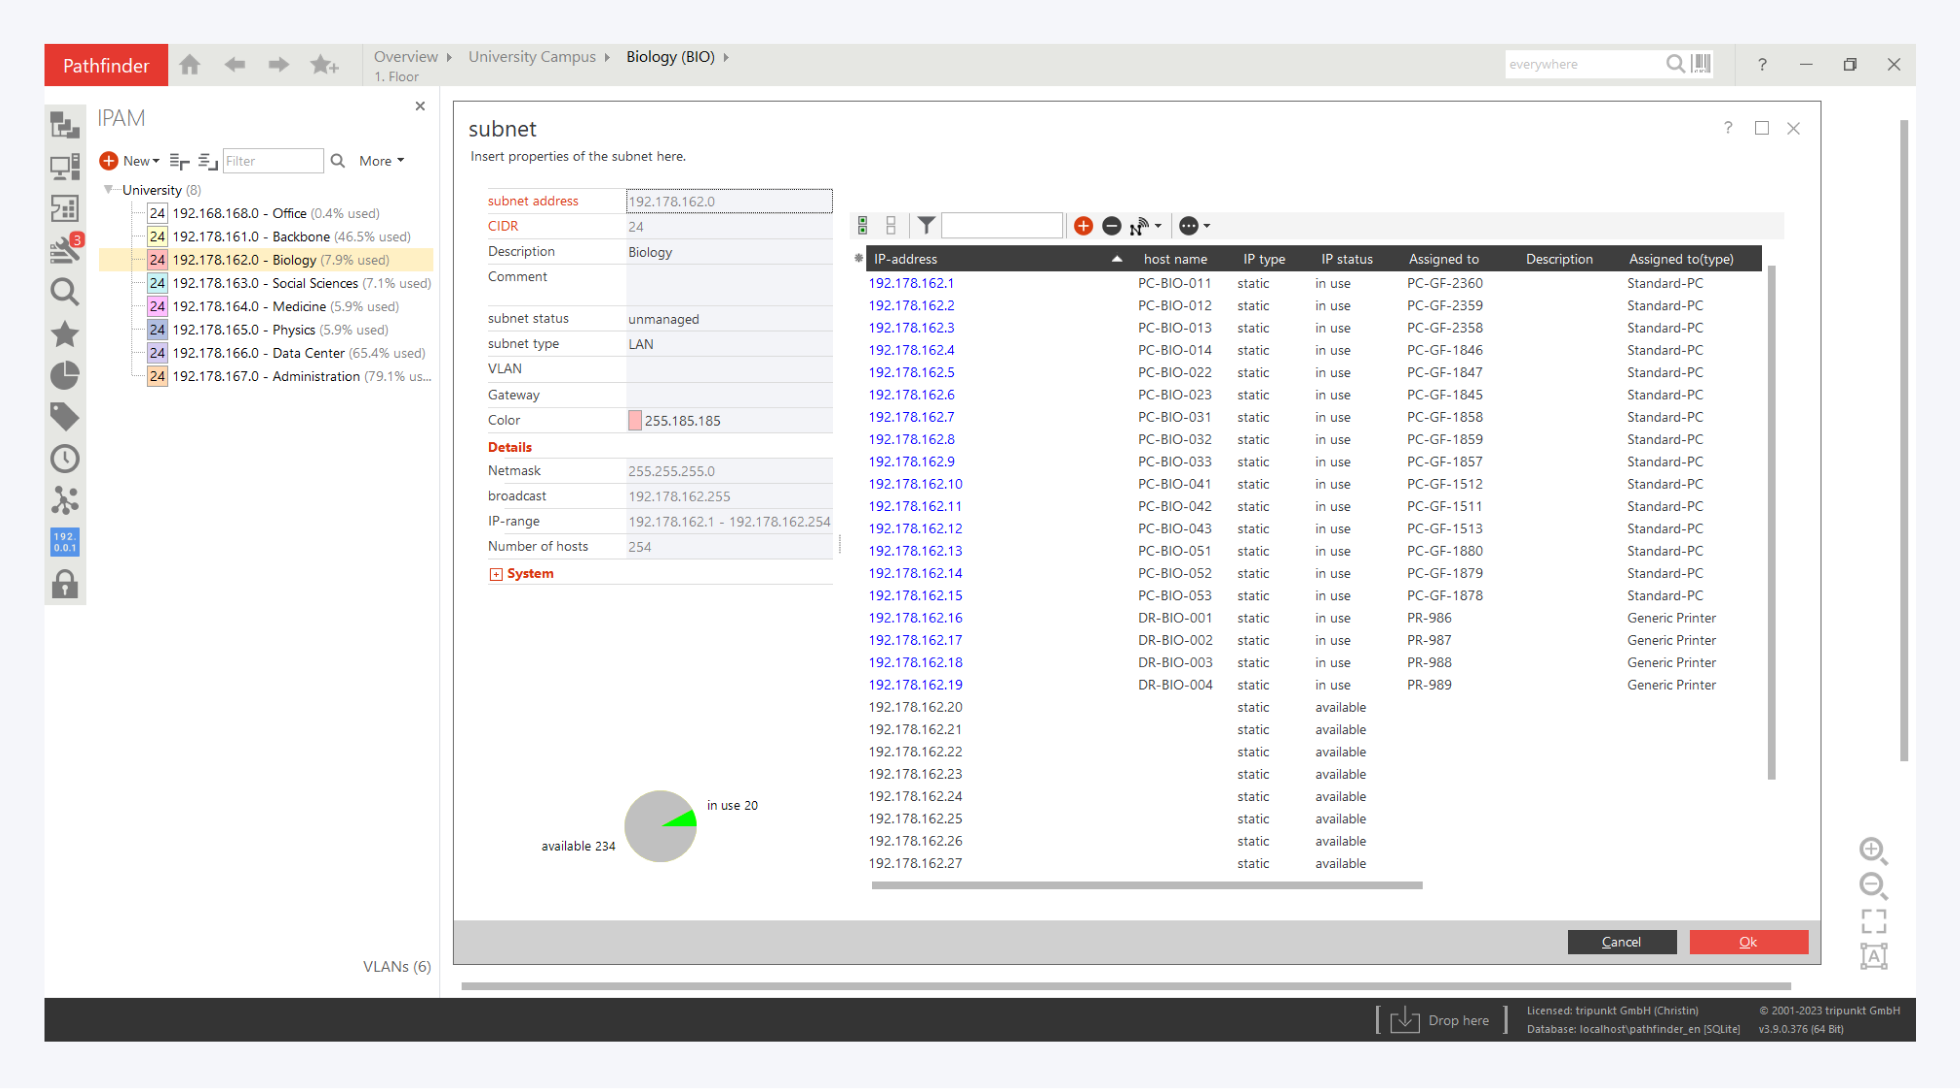This screenshot has height=1089, width=1960.
Task: Select University Campus breadcrumb item
Action: tap(531, 57)
